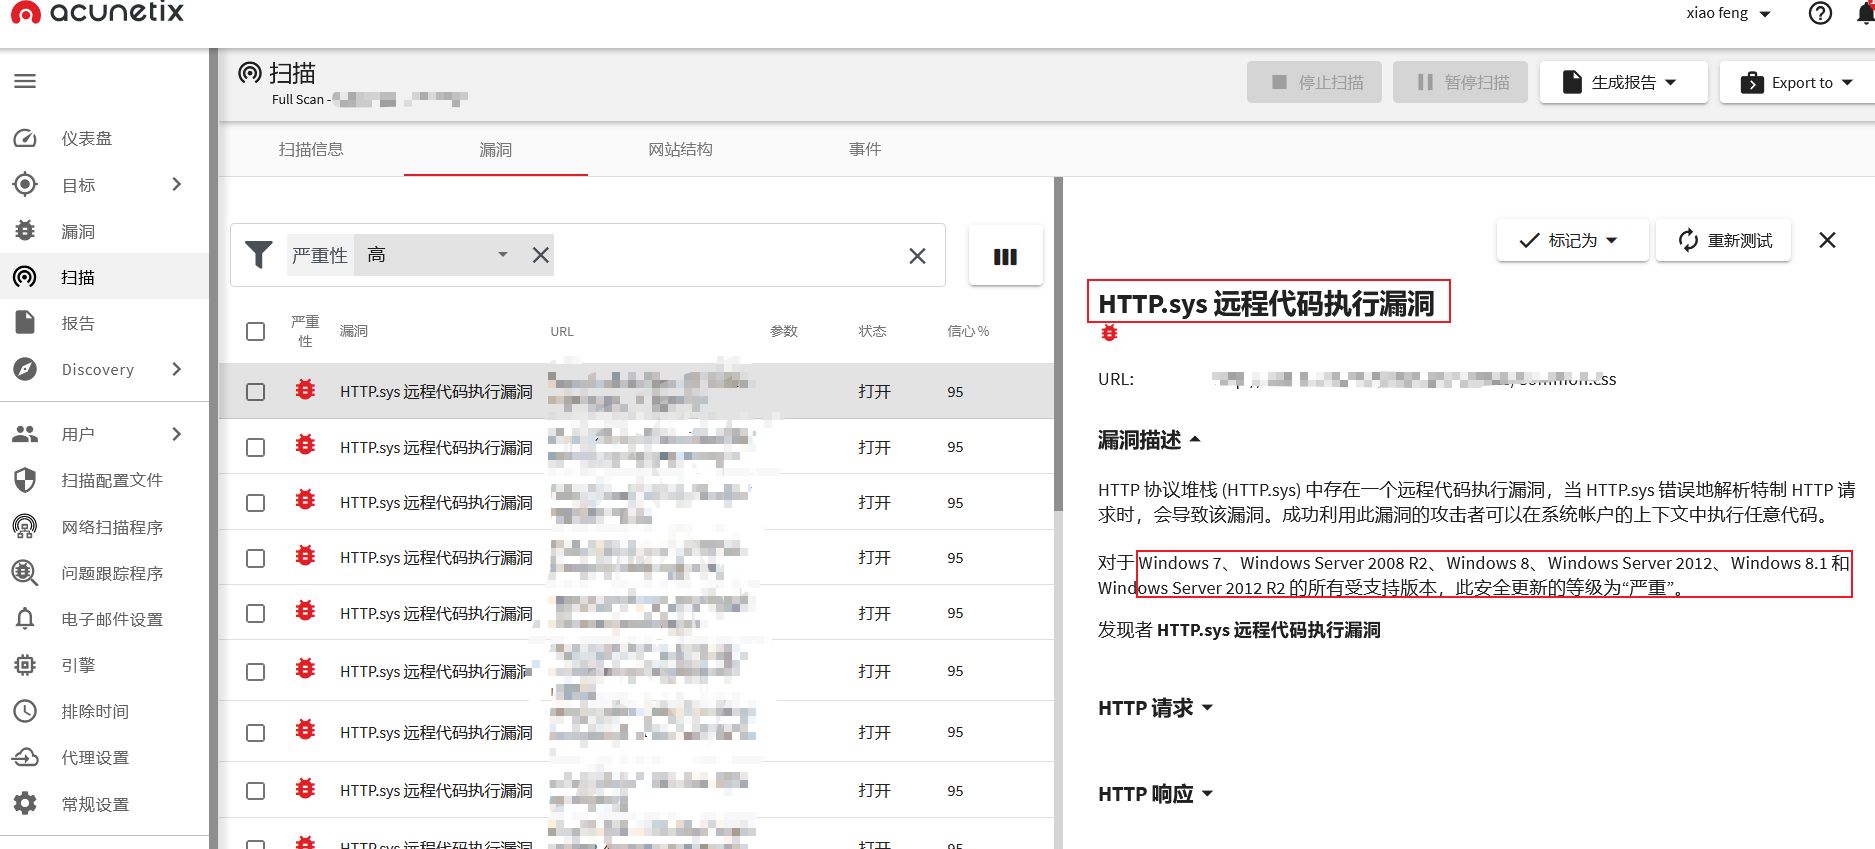Expand the Discovery submenu chevron

[x=177, y=369]
